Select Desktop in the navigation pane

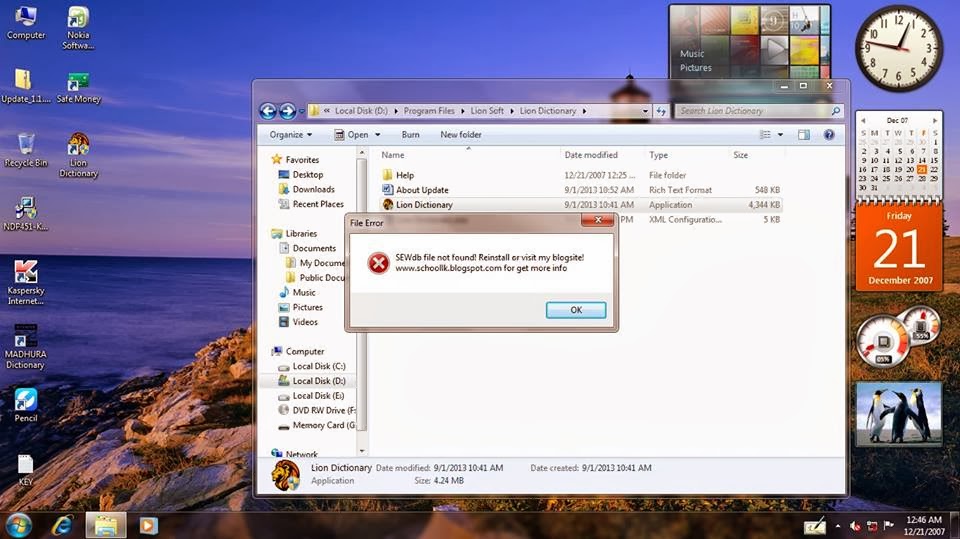tap(307, 175)
